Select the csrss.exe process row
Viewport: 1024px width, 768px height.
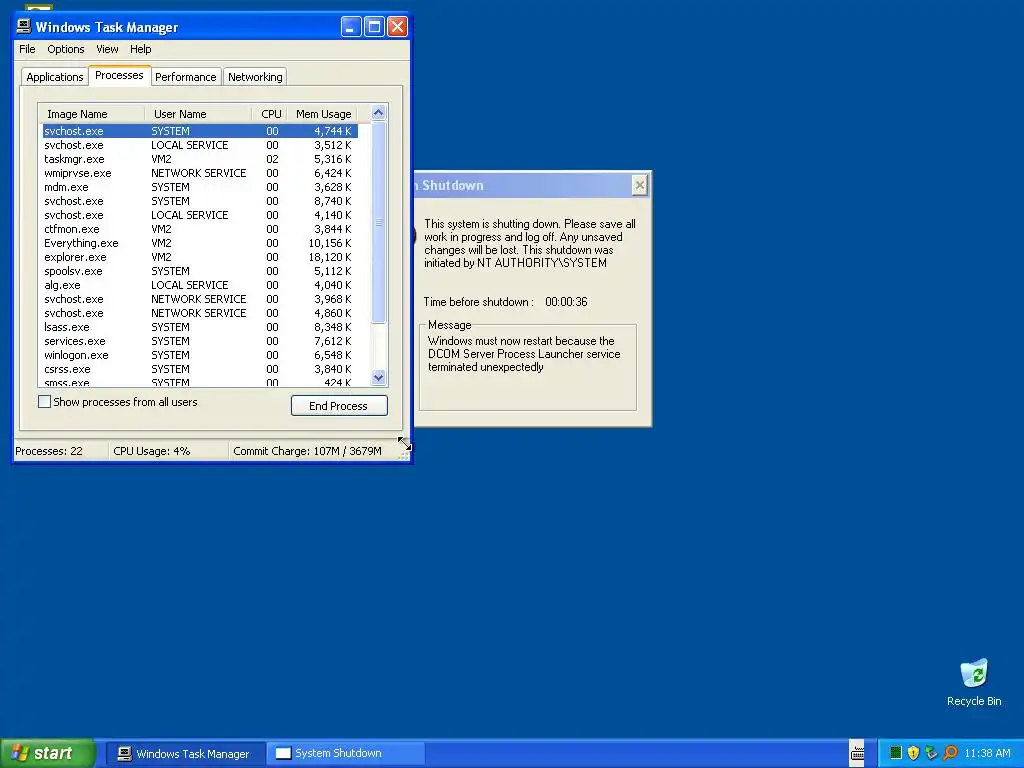200,369
